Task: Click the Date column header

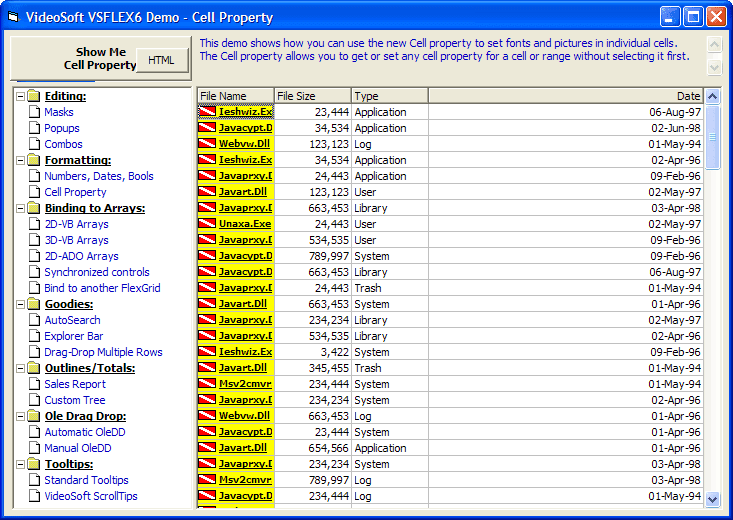Action: tap(566, 96)
